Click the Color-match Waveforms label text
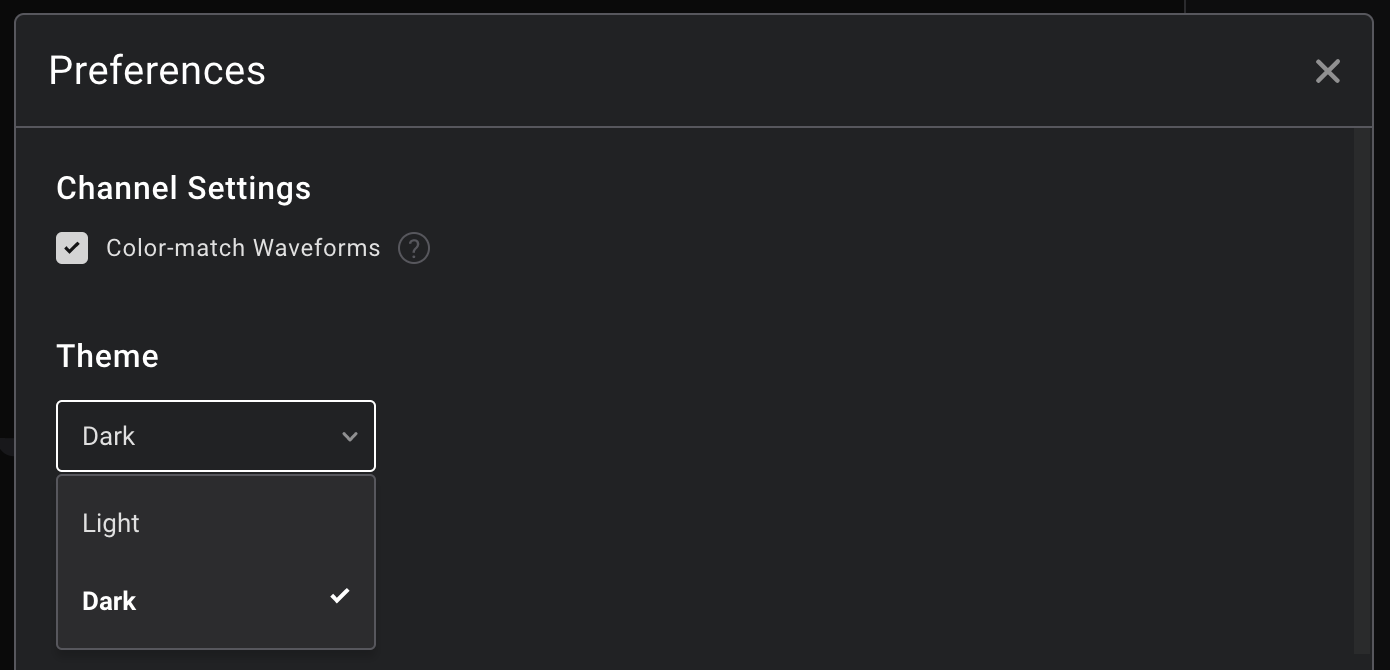Viewport: 1390px width, 670px height. coord(243,248)
